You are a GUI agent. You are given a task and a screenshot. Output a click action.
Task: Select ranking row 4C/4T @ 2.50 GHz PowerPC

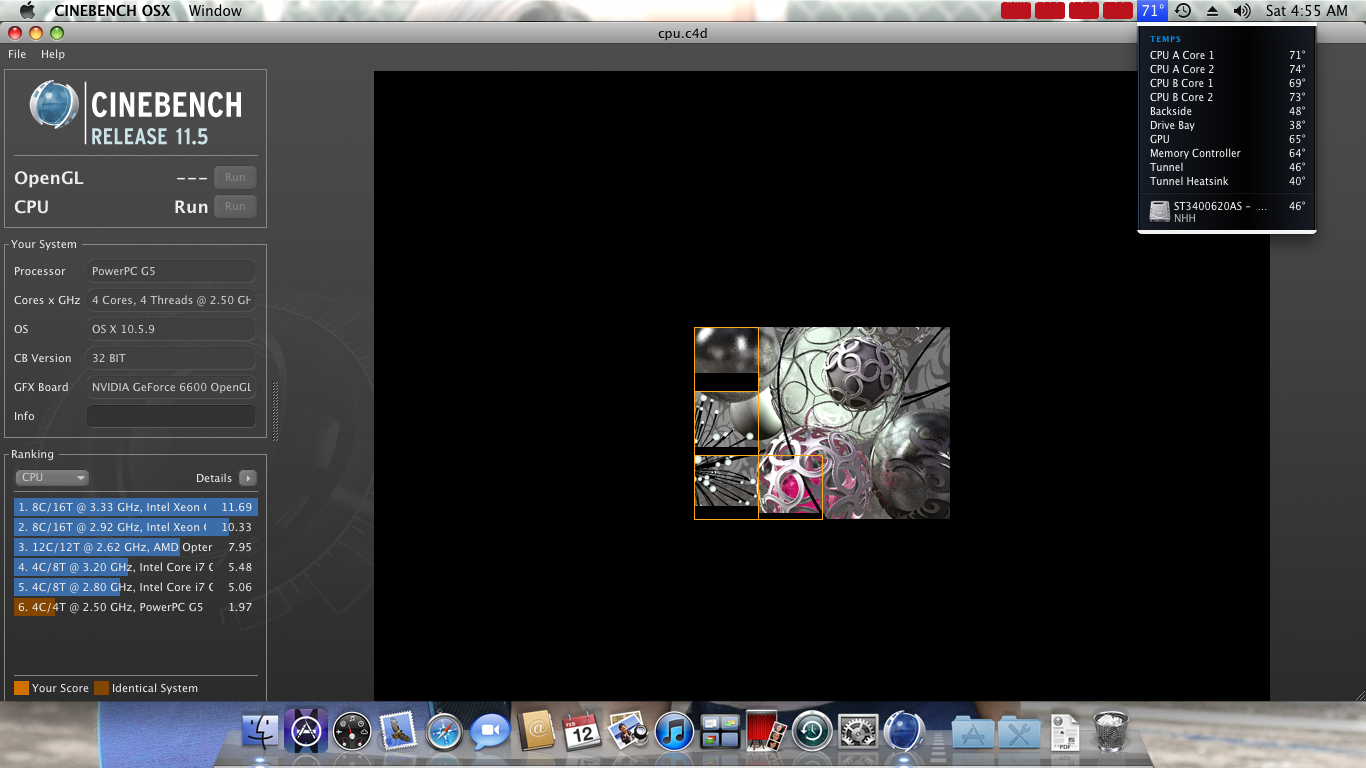pos(136,607)
